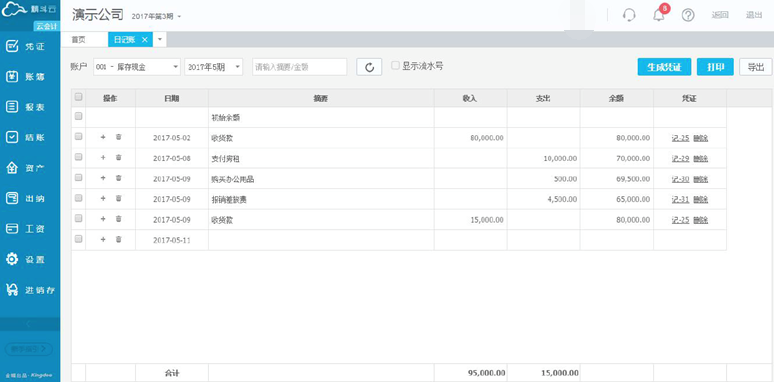Tick the select-all checkbox in table header
774x382 pixels.
(78, 97)
